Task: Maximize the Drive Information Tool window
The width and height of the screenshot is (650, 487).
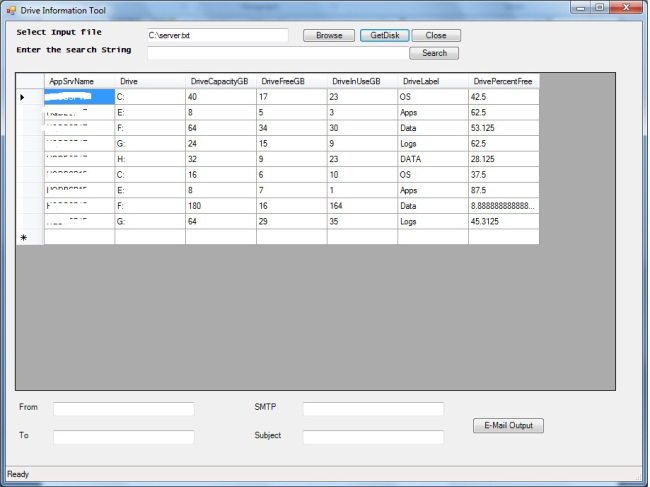Action: tap(600, 7)
